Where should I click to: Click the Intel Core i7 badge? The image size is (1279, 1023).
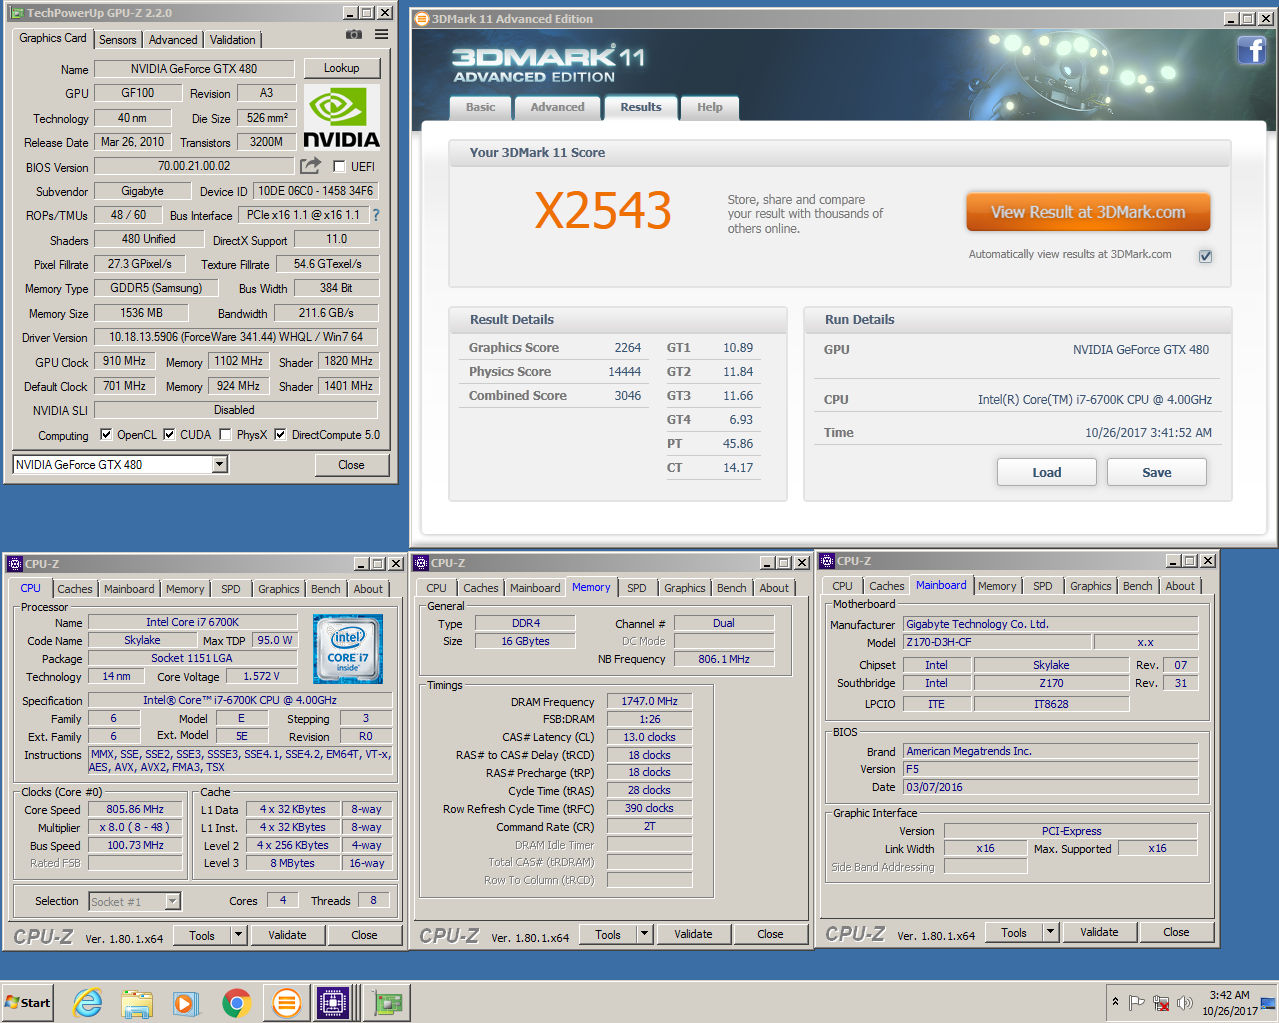coord(347,649)
